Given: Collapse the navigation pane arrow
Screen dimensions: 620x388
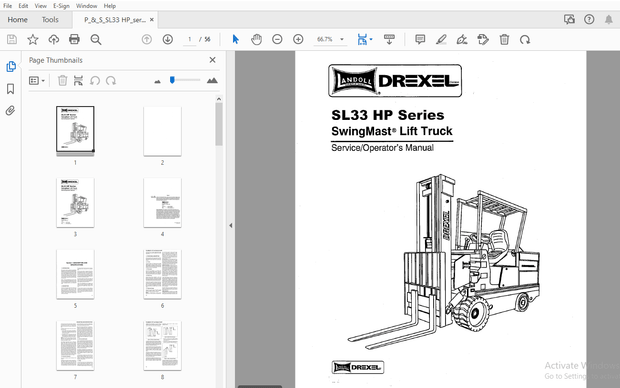Looking at the screenshot, I should pyautogui.click(x=231, y=225).
